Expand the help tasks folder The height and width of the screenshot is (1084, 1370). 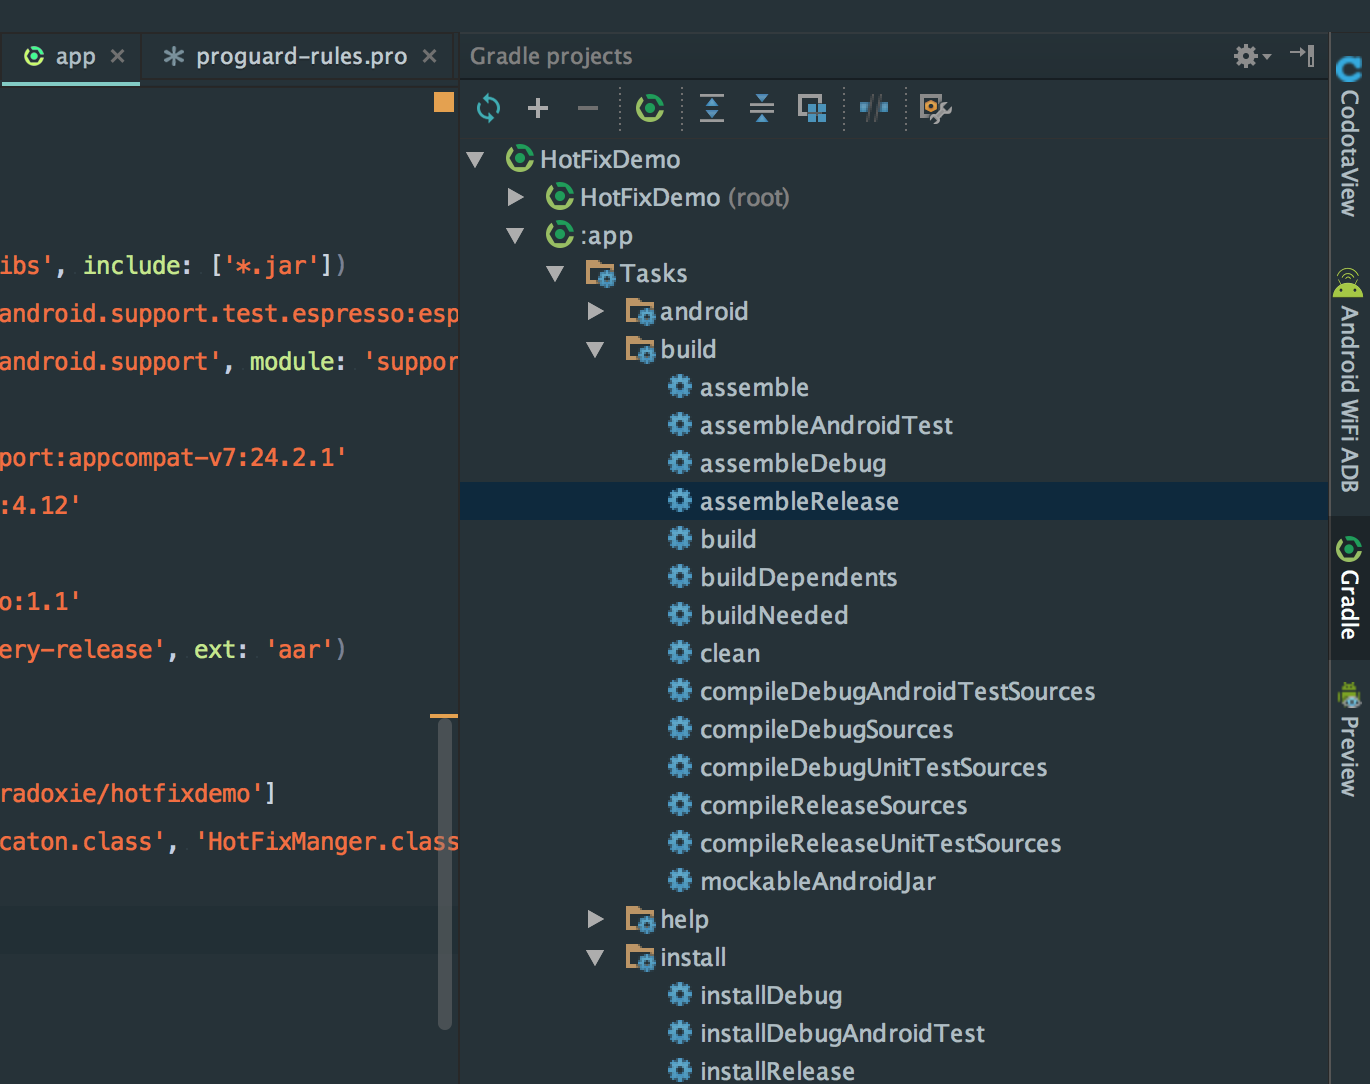pyautogui.click(x=596, y=919)
